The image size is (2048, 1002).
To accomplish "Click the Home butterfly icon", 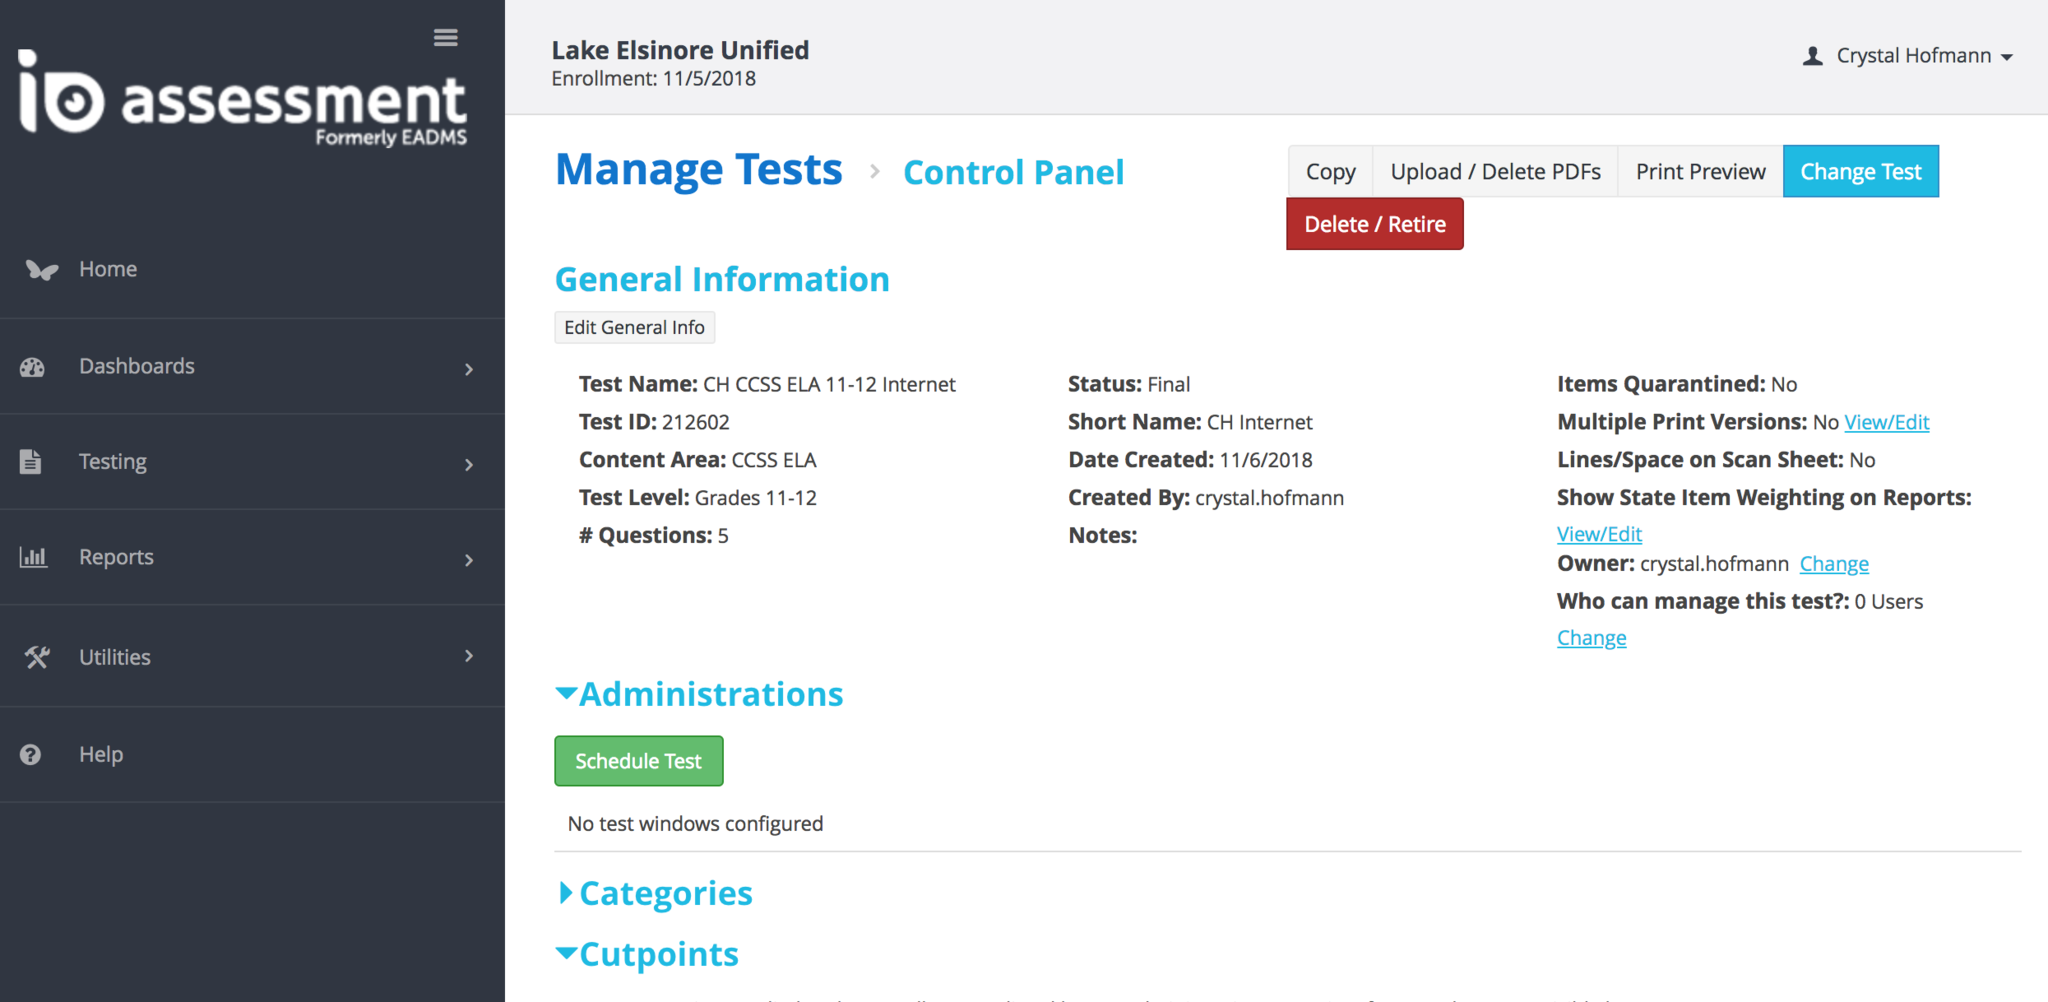I will [41, 270].
